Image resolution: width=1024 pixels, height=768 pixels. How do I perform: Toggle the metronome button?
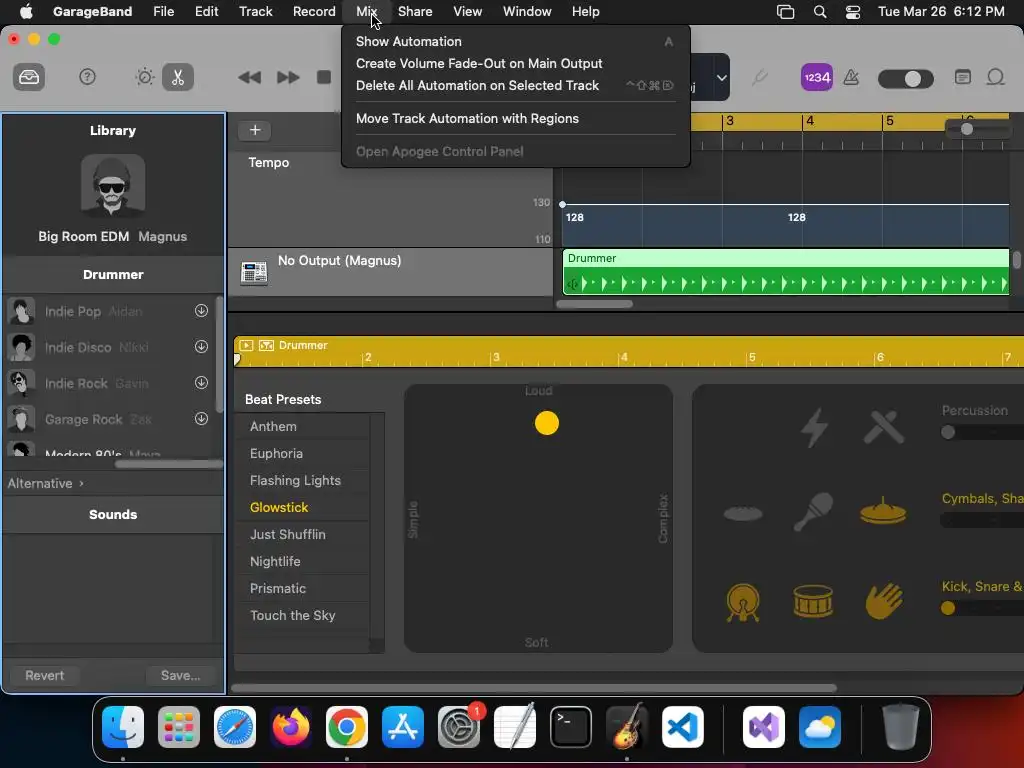coord(852,78)
